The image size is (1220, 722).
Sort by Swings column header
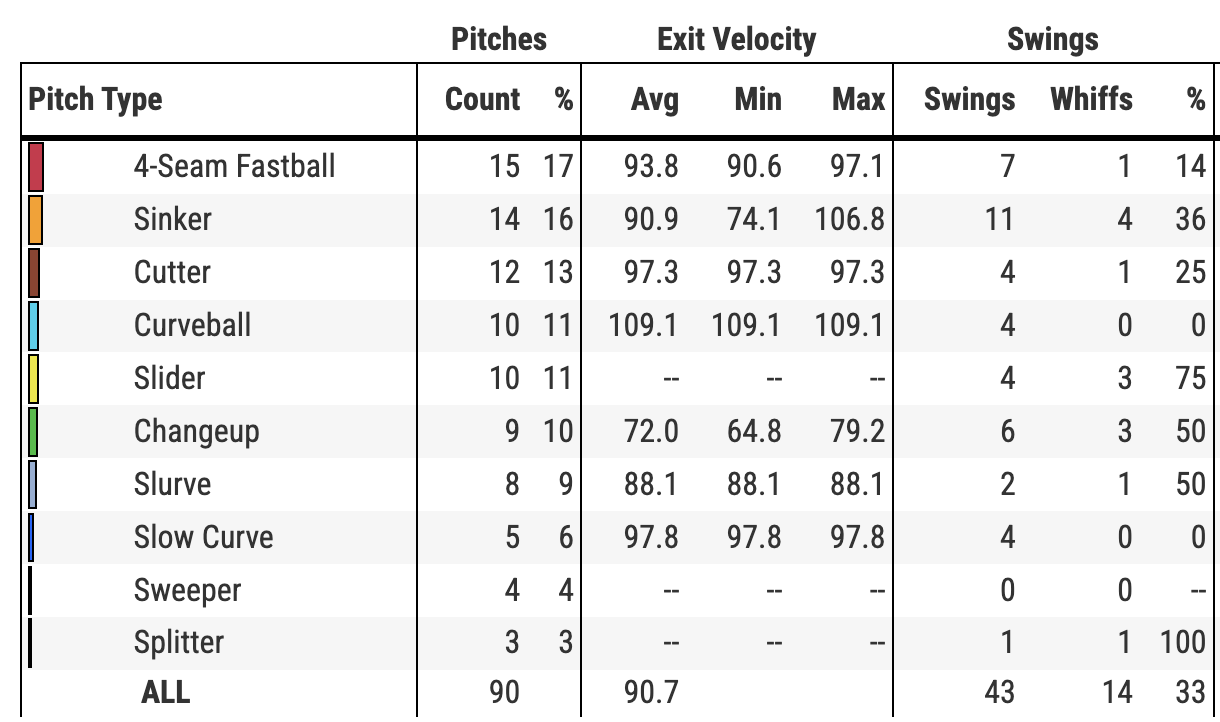[969, 100]
